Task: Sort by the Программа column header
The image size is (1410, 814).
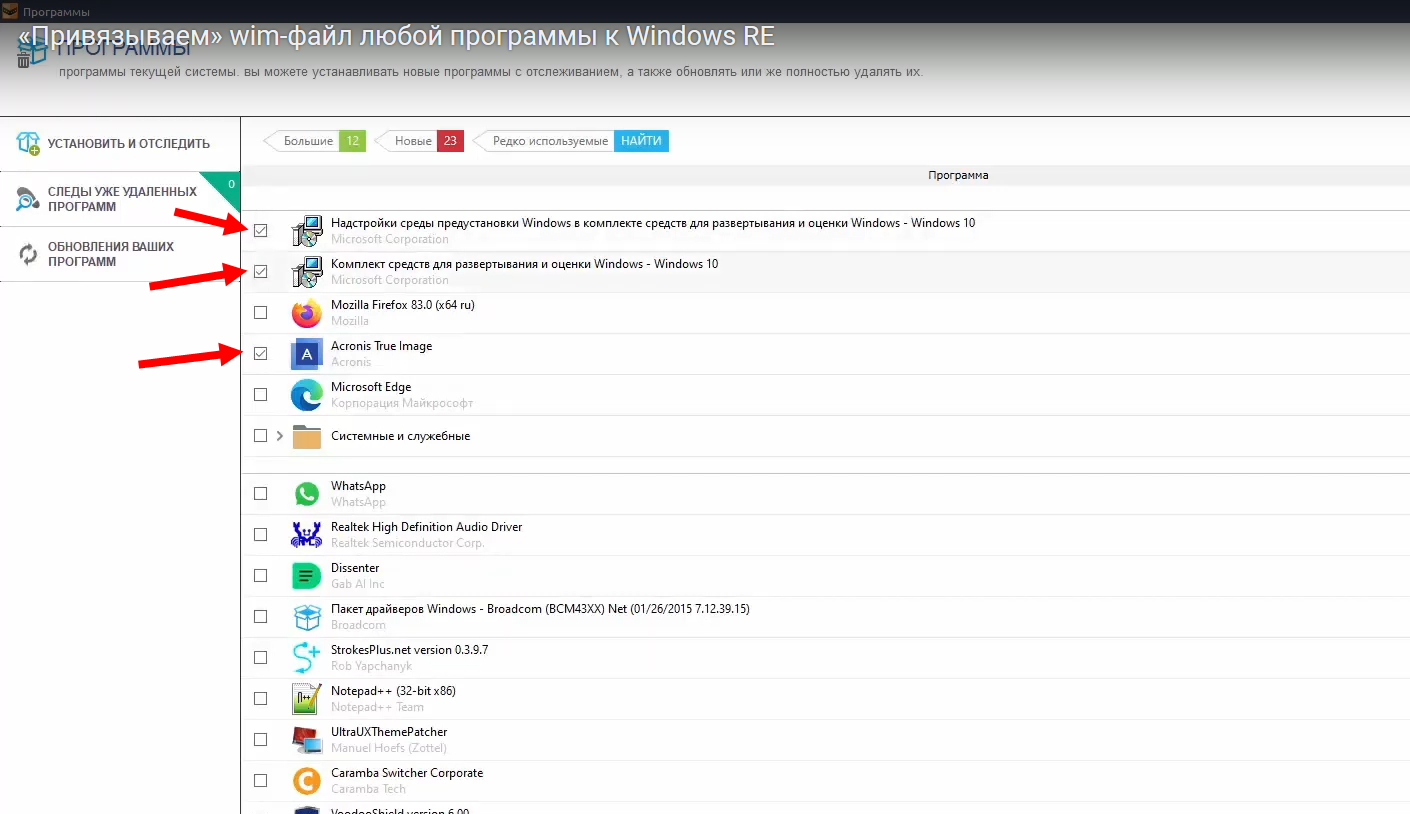Action: (958, 175)
